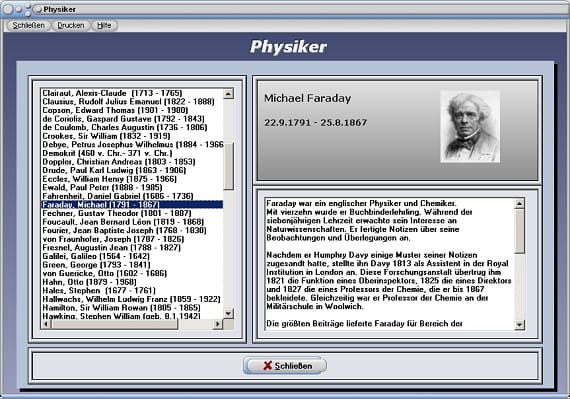Click the biography text scroll down arrow
The height and width of the screenshot is (399, 570).
(x=519, y=325)
